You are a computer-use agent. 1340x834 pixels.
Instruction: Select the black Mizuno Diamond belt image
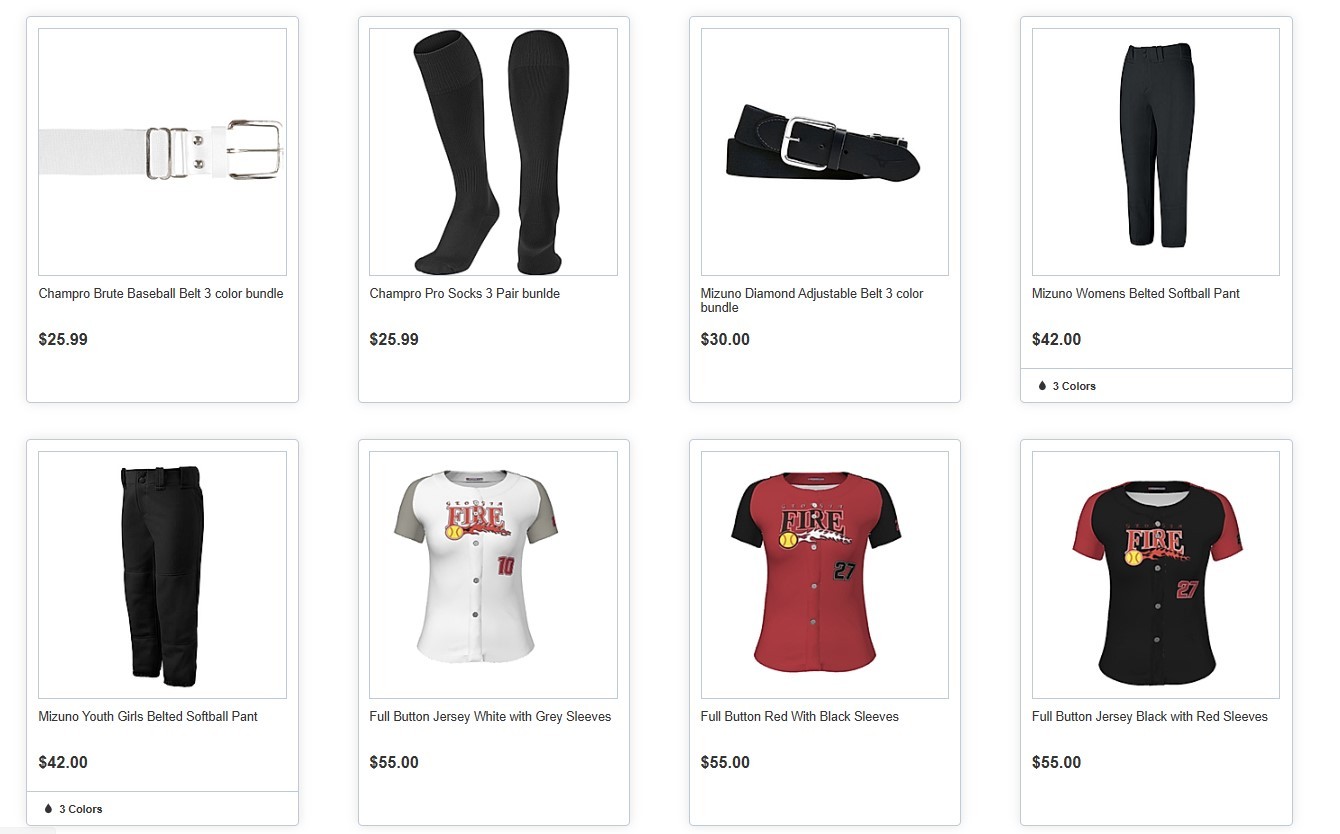coord(825,152)
